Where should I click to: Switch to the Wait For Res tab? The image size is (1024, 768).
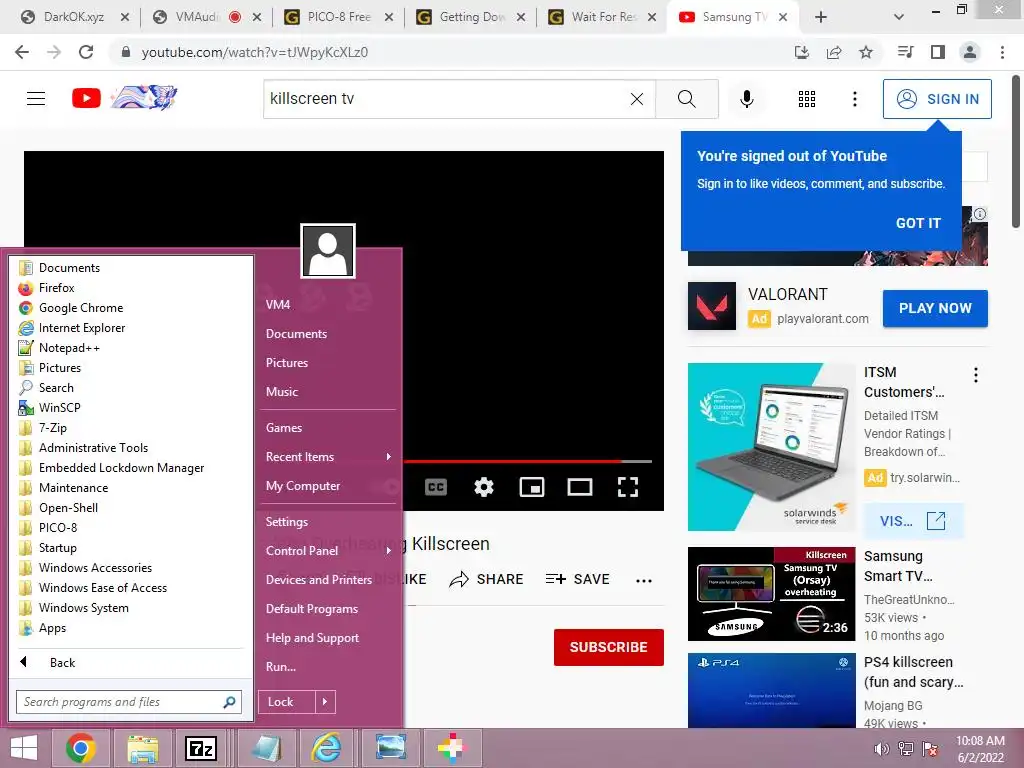602,17
